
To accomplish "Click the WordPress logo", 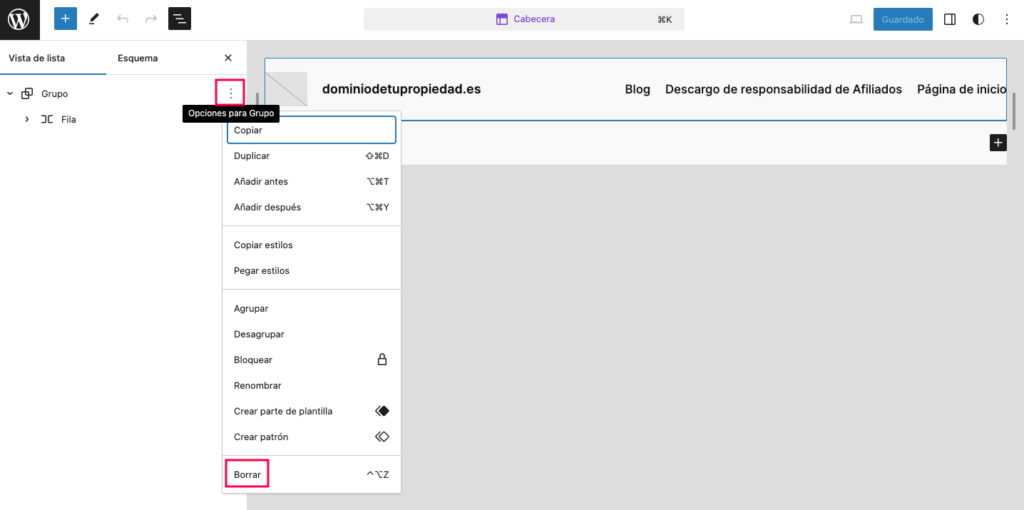I will (20, 20).
